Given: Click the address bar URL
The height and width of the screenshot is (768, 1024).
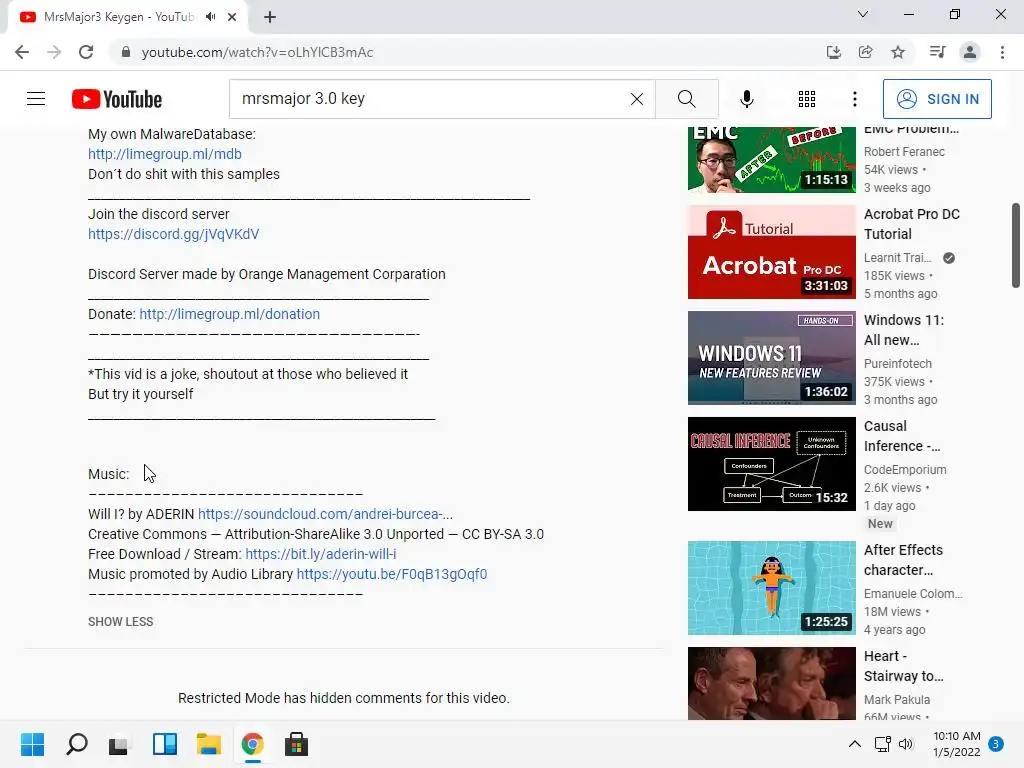Looking at the screenshot, I should 257,52.
